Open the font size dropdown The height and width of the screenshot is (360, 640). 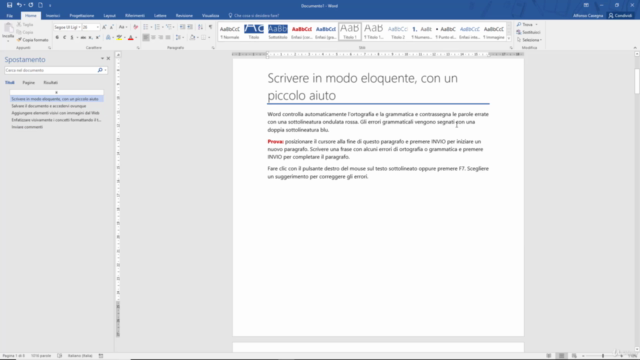(98, 27)
